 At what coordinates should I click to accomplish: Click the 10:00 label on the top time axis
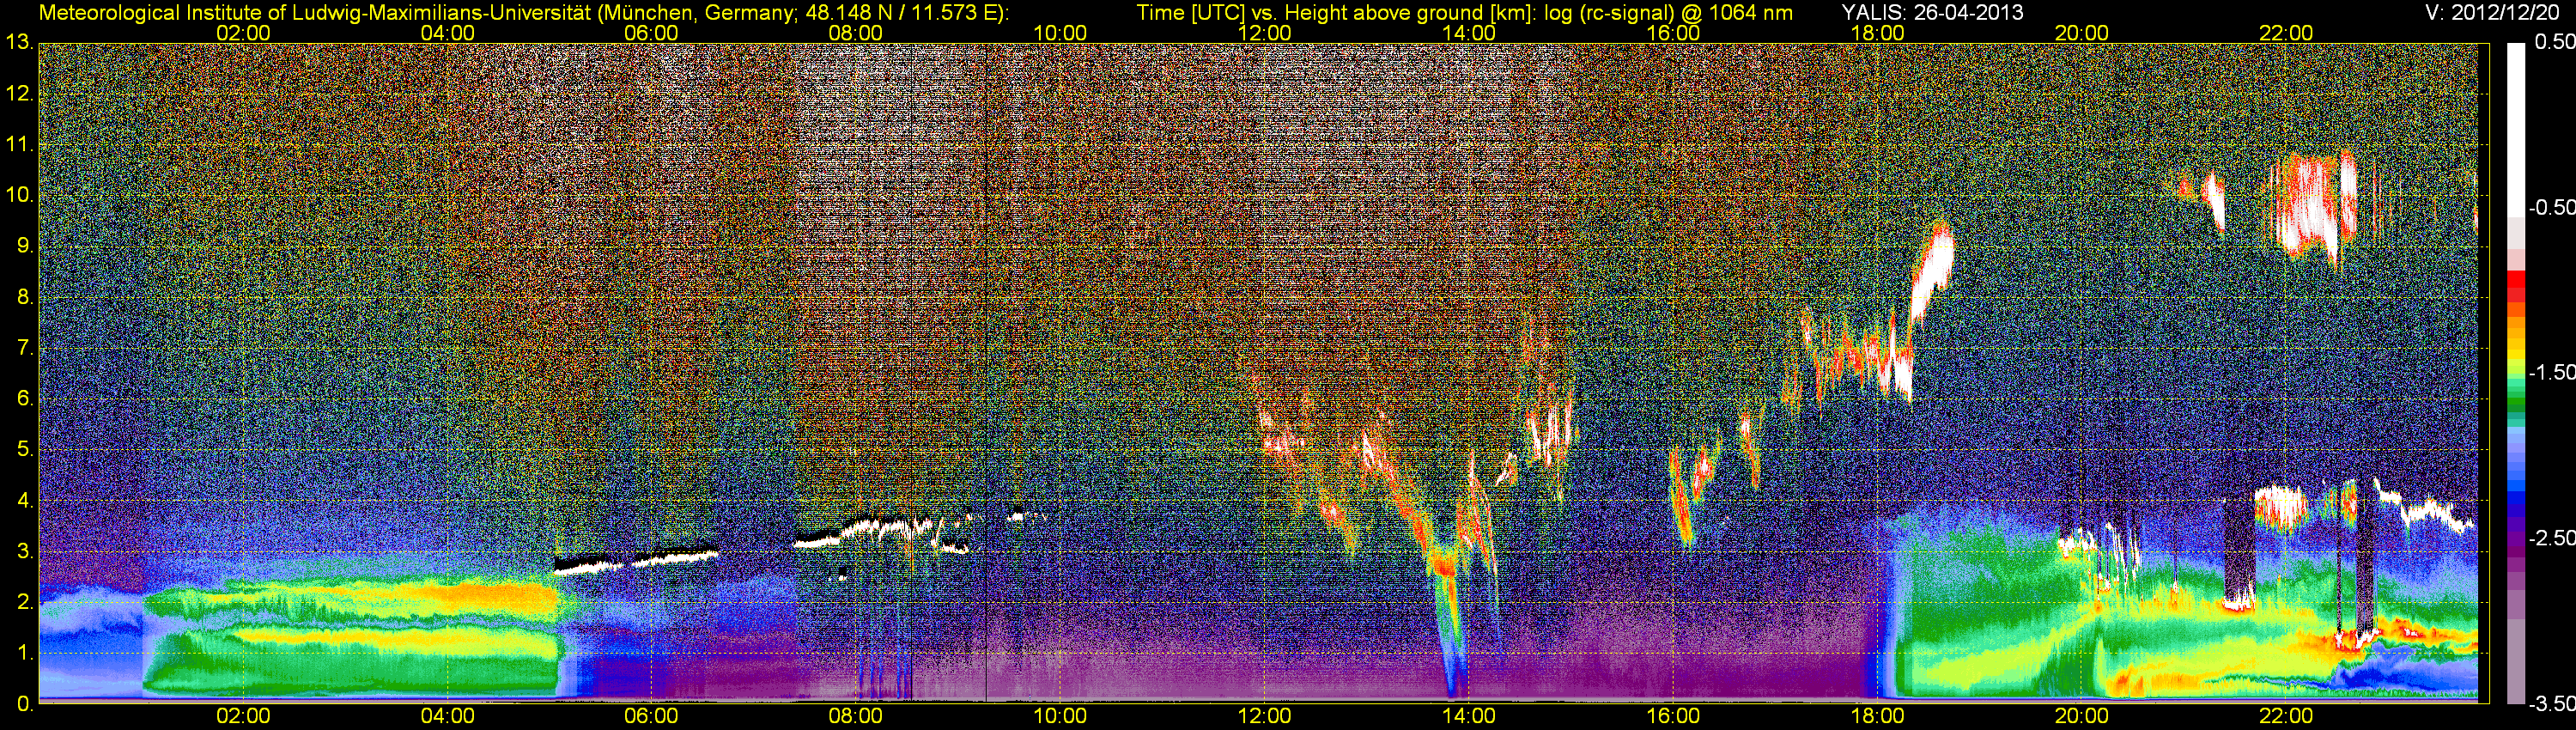coord(1060,33)
